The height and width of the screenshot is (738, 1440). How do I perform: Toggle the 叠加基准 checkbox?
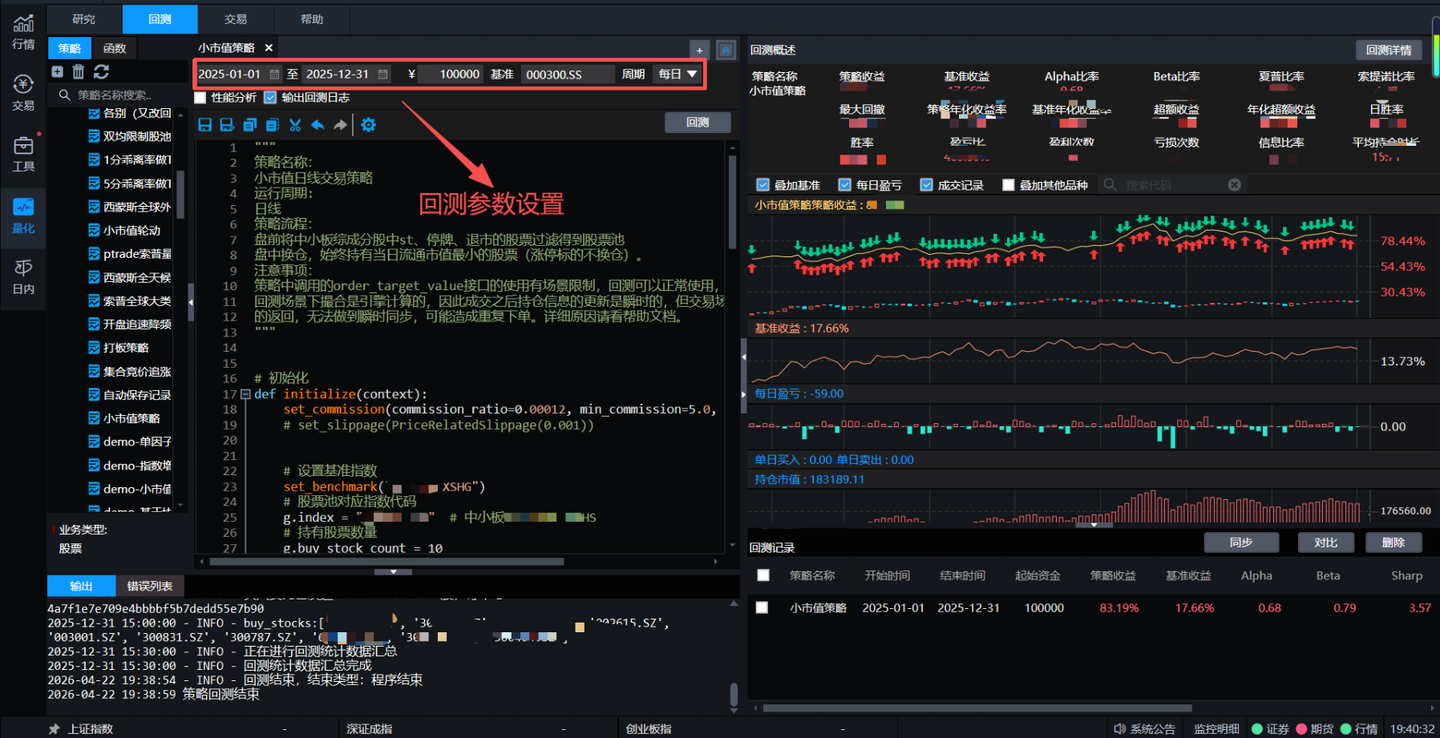click(x=763, y=185)
